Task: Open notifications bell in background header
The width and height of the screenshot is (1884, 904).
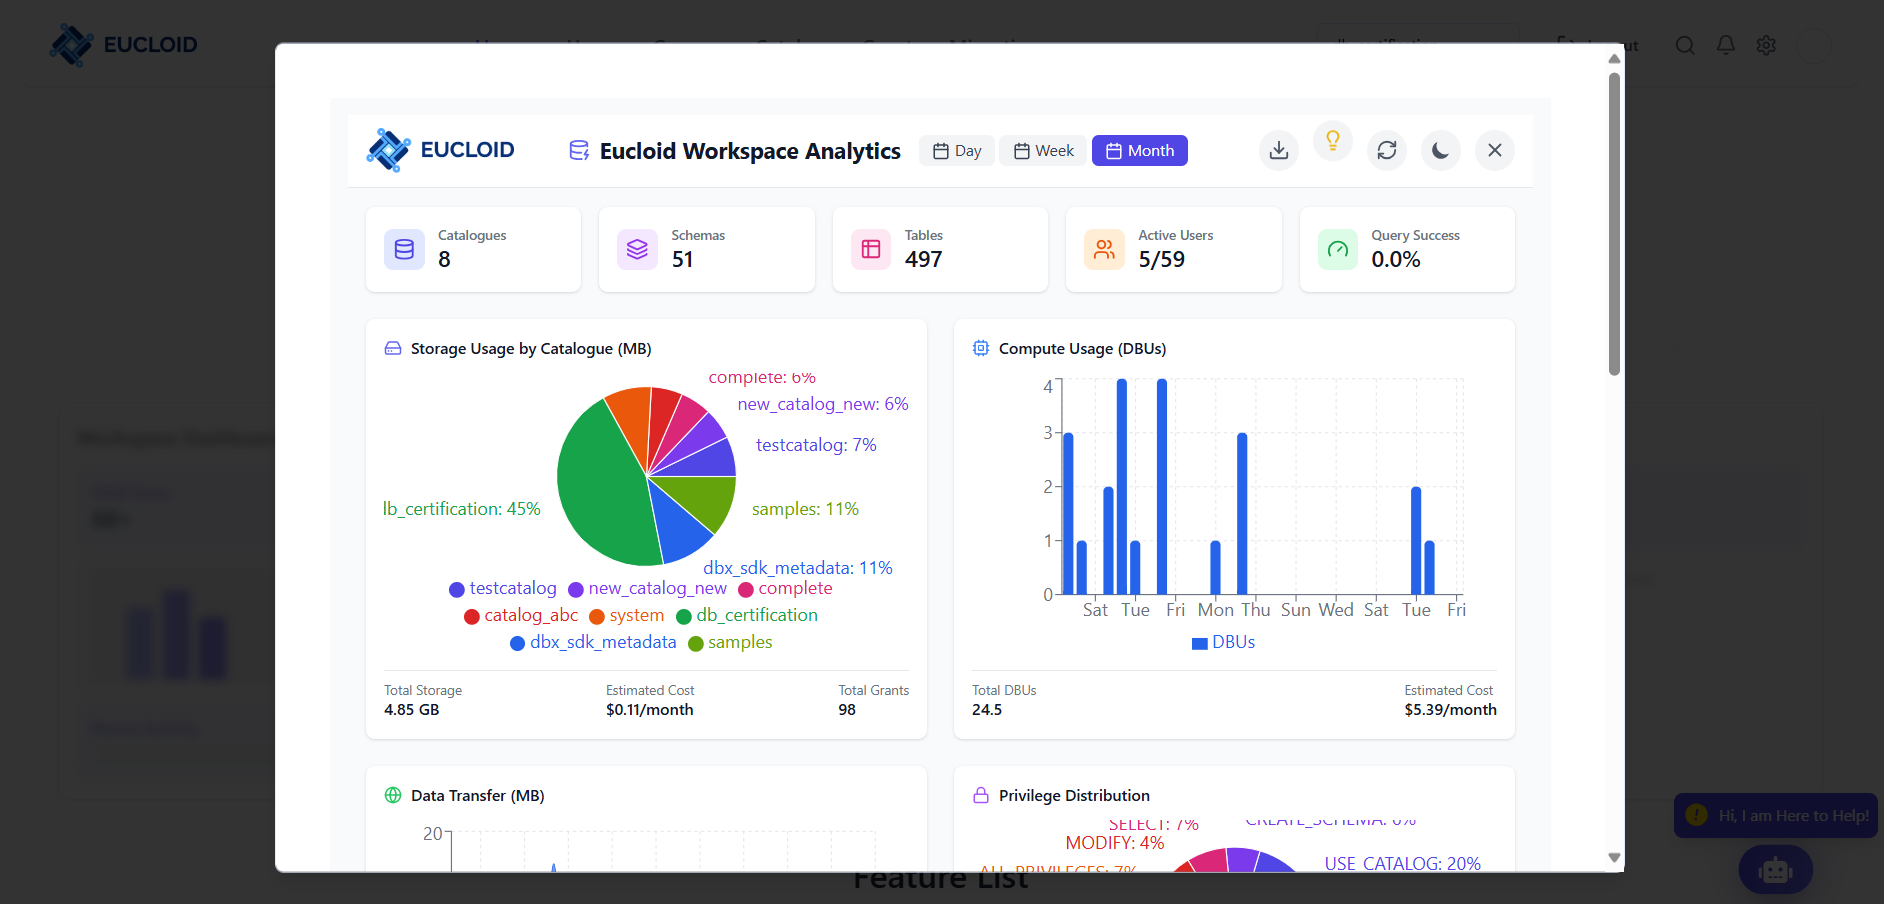Action: coord(1726,45)
